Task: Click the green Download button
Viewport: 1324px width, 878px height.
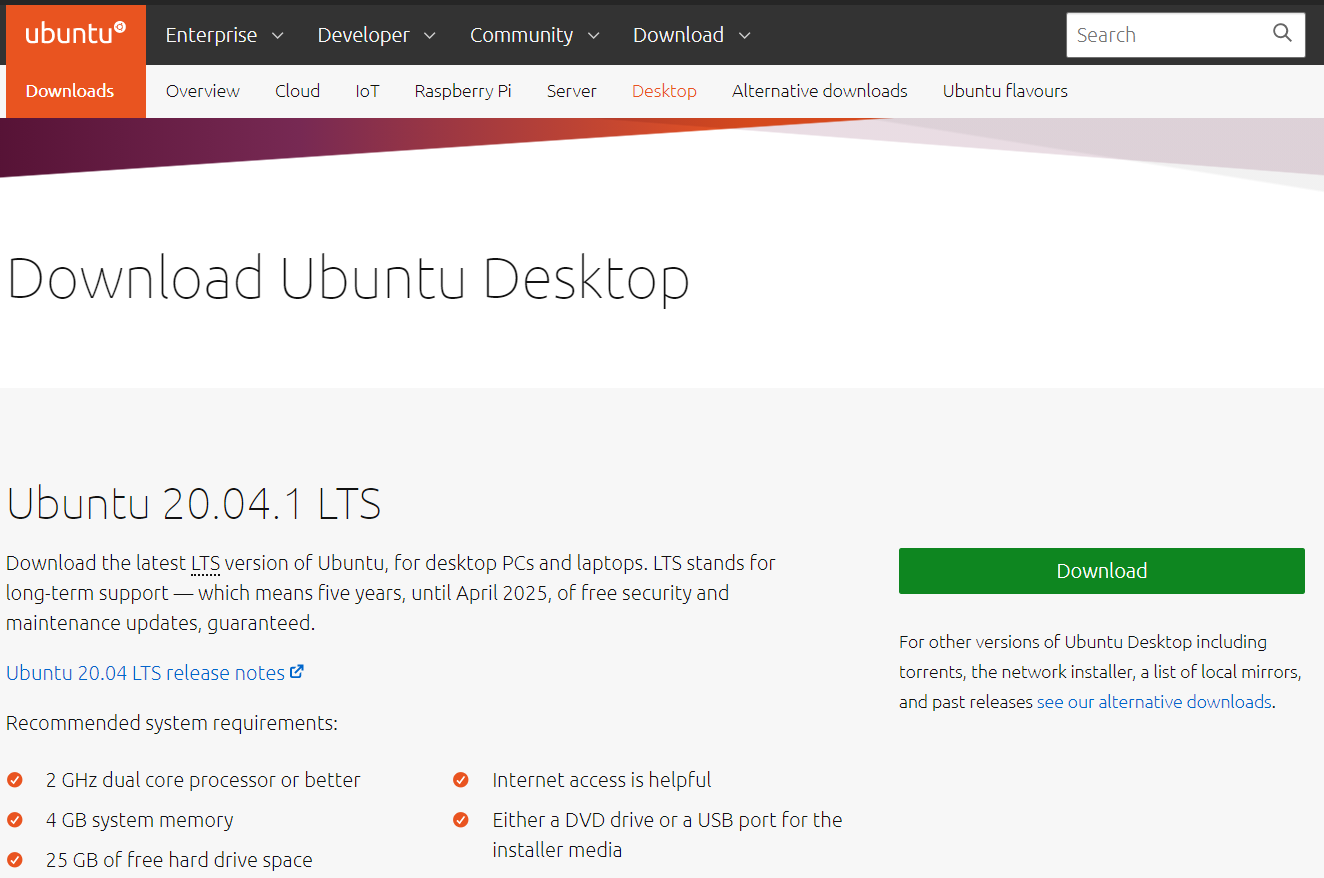Action: pyautogui.click(x=1102, y=571)
